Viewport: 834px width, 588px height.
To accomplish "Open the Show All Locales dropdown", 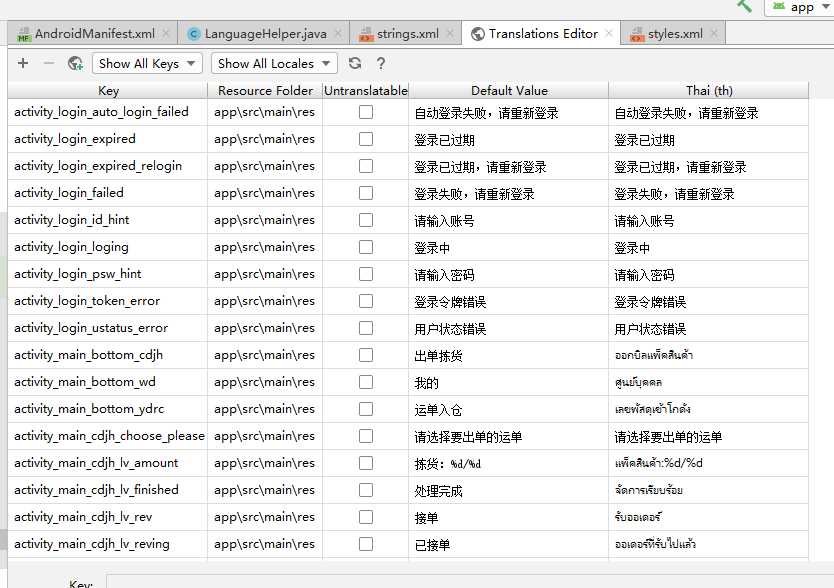I will (274, 63).
